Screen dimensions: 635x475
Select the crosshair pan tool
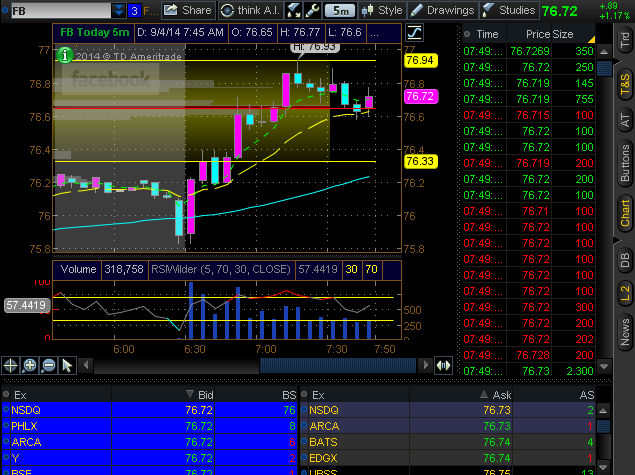tap(11, 366)
